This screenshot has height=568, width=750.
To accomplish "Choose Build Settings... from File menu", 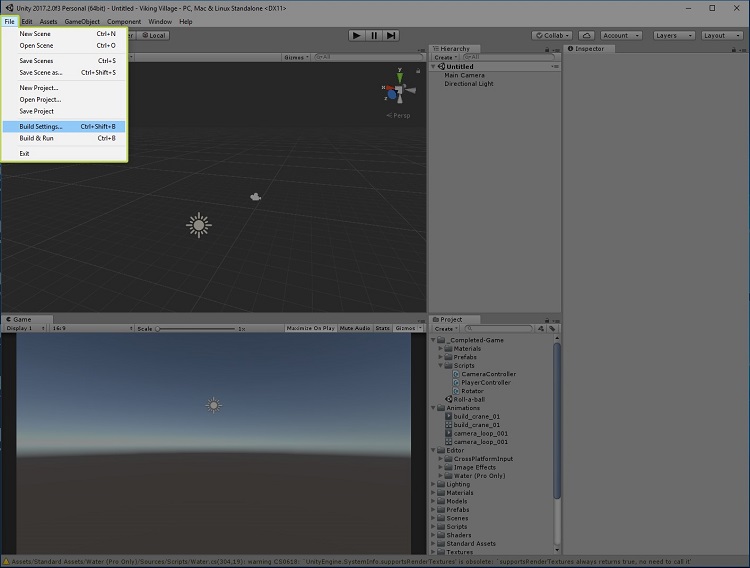I will [41, 127].
